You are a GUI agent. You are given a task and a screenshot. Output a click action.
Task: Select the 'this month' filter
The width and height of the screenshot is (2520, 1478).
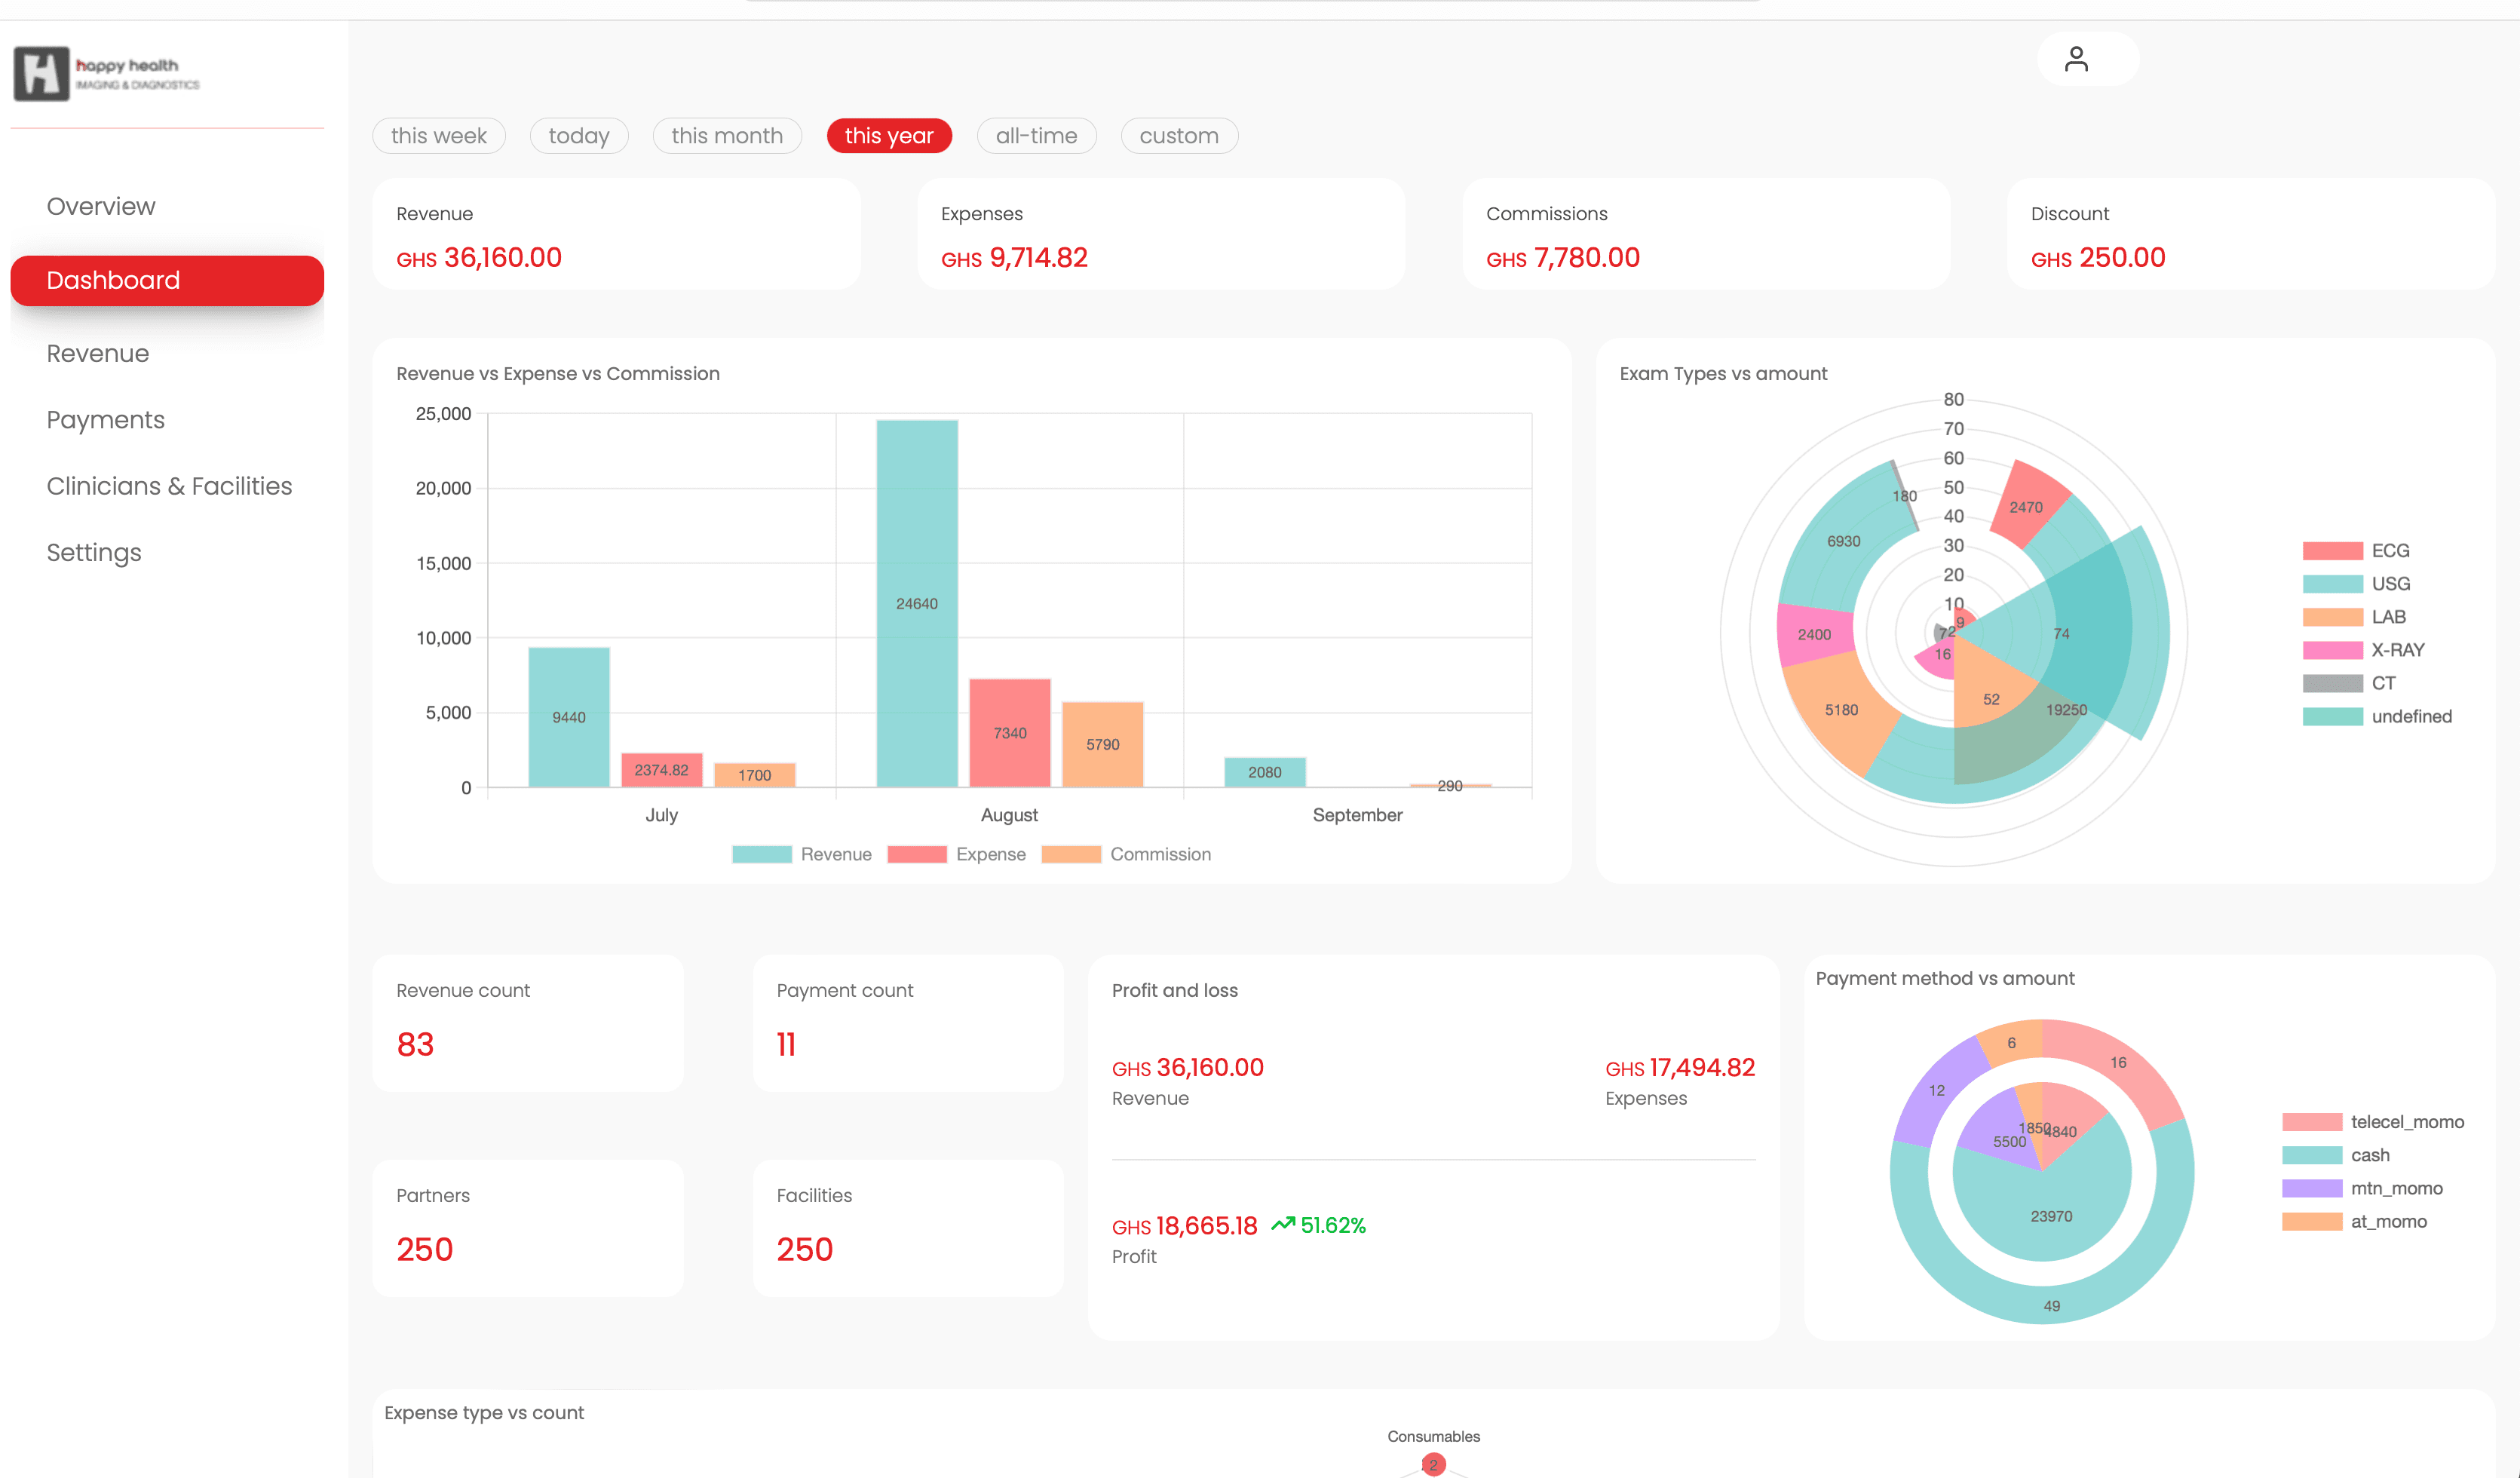point(727,136)
